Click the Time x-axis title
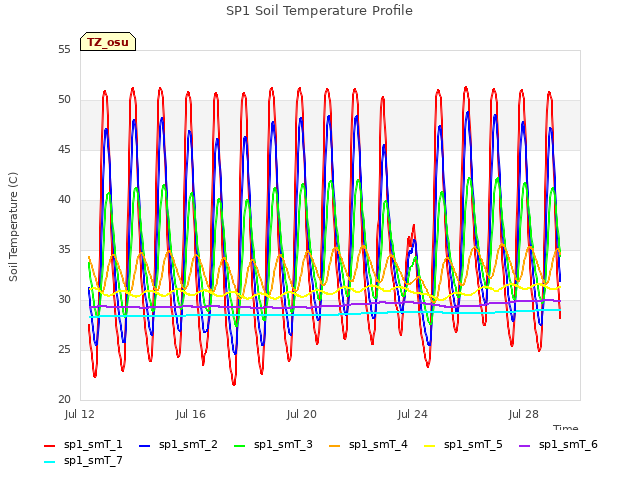 point(566,427)
